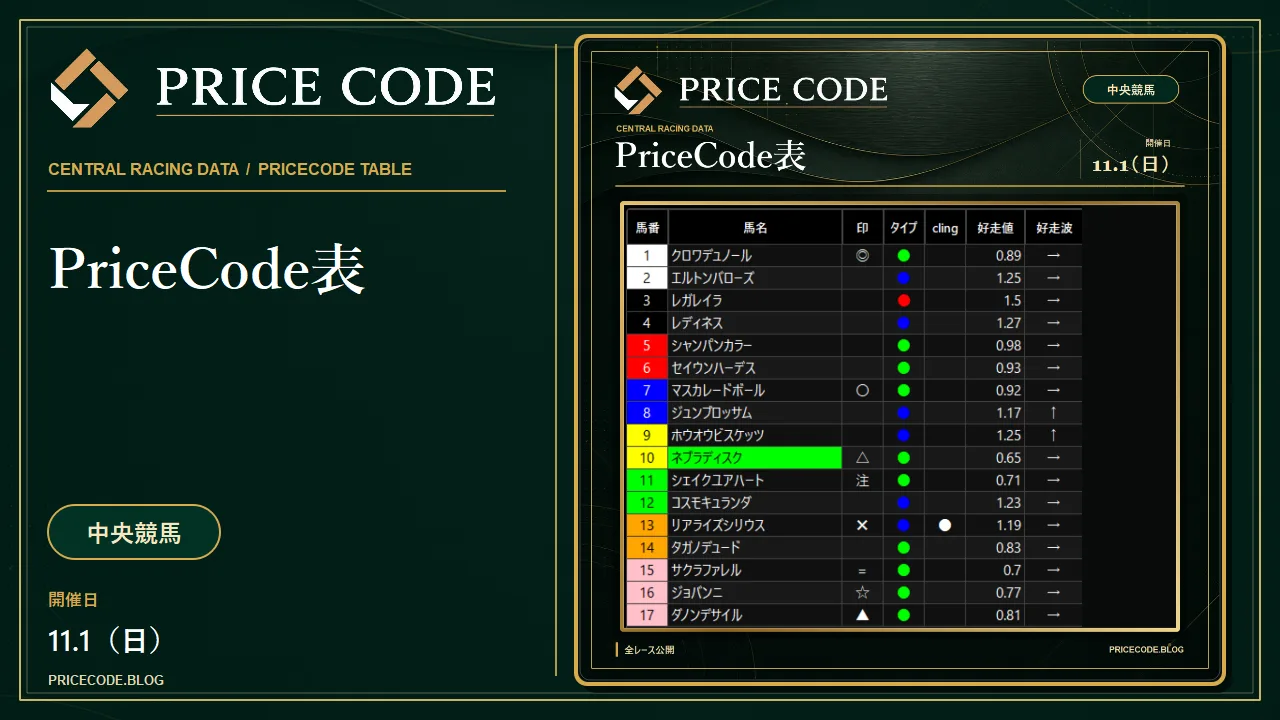Click the up arrow in the ホウオウビスケッツ row
Image resolution: width=1280 pixels, height=720 pixels.
point(1053,436)
